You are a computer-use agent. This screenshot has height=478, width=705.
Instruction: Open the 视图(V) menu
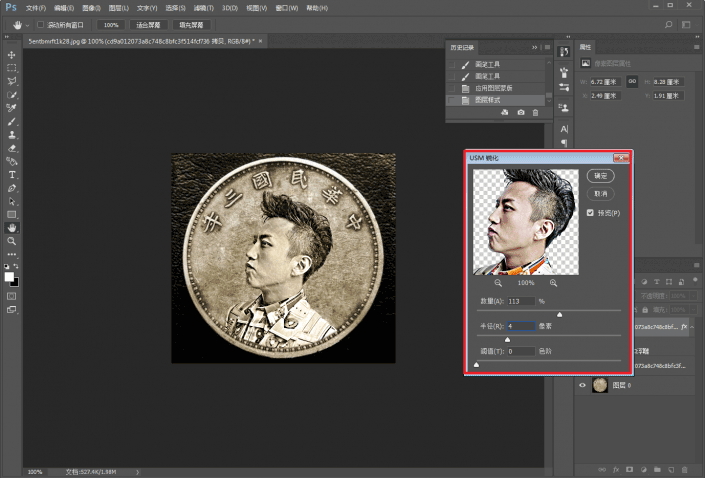pos(256,8)
